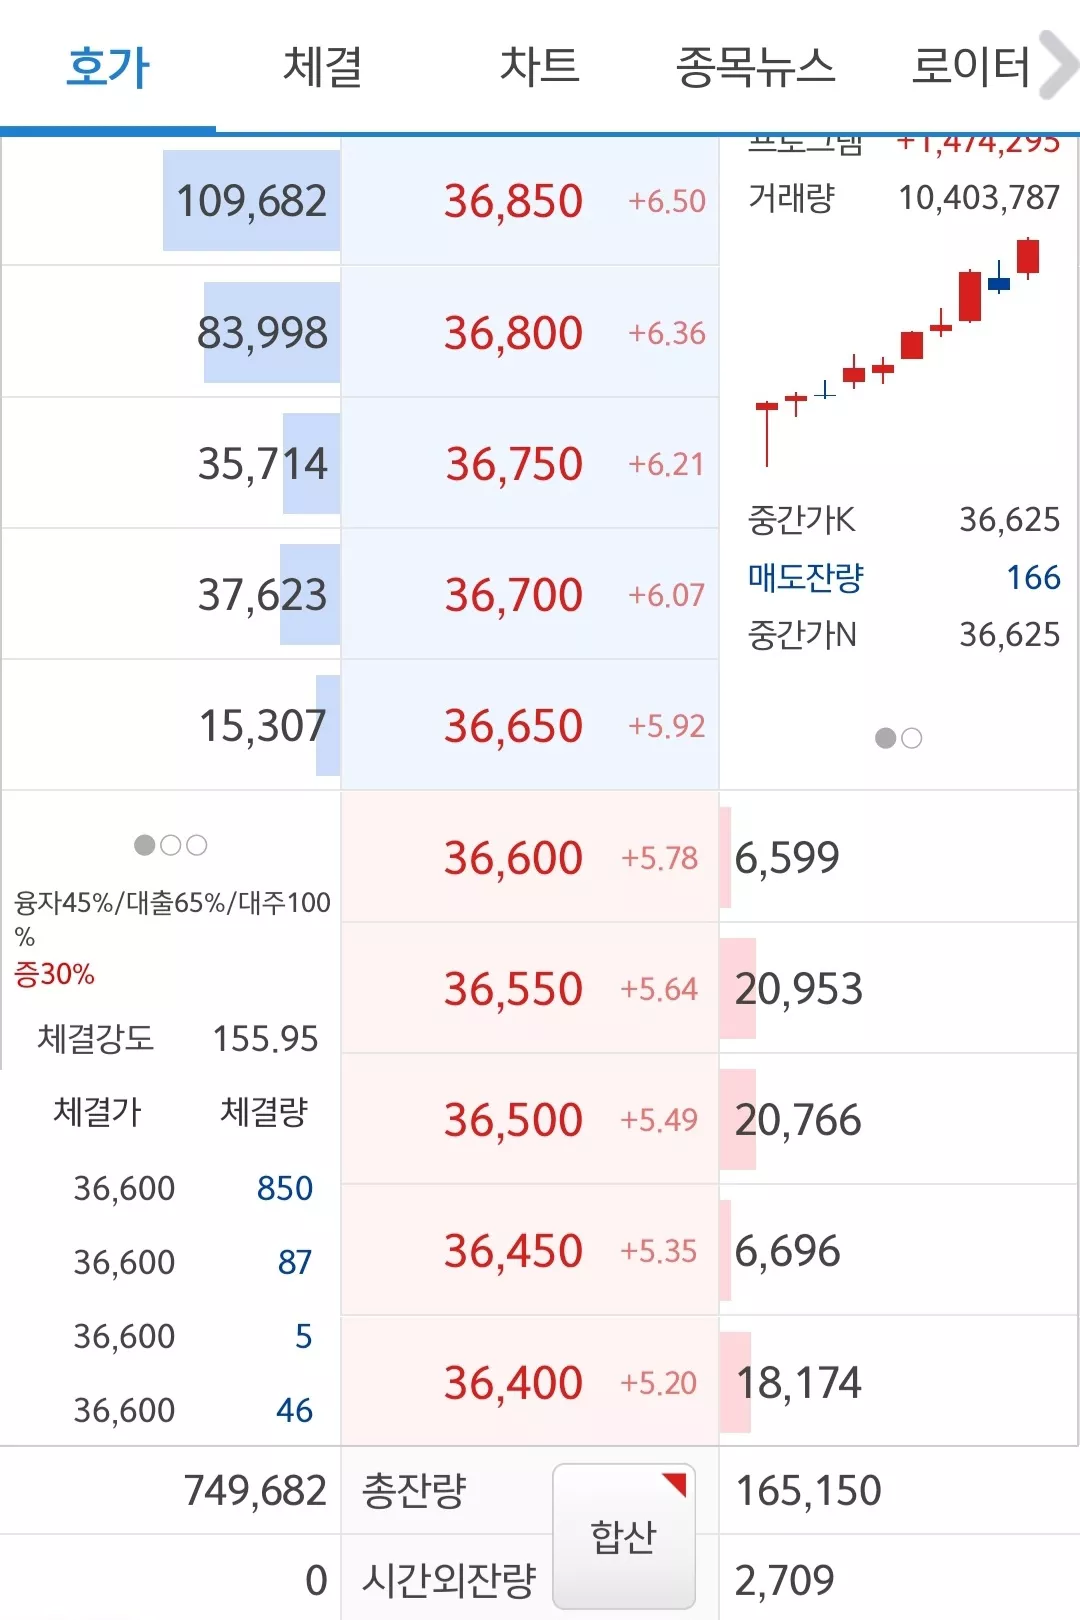Open the mini candlestick chart
The image size is (1080, 1620).
coord(898,353)
